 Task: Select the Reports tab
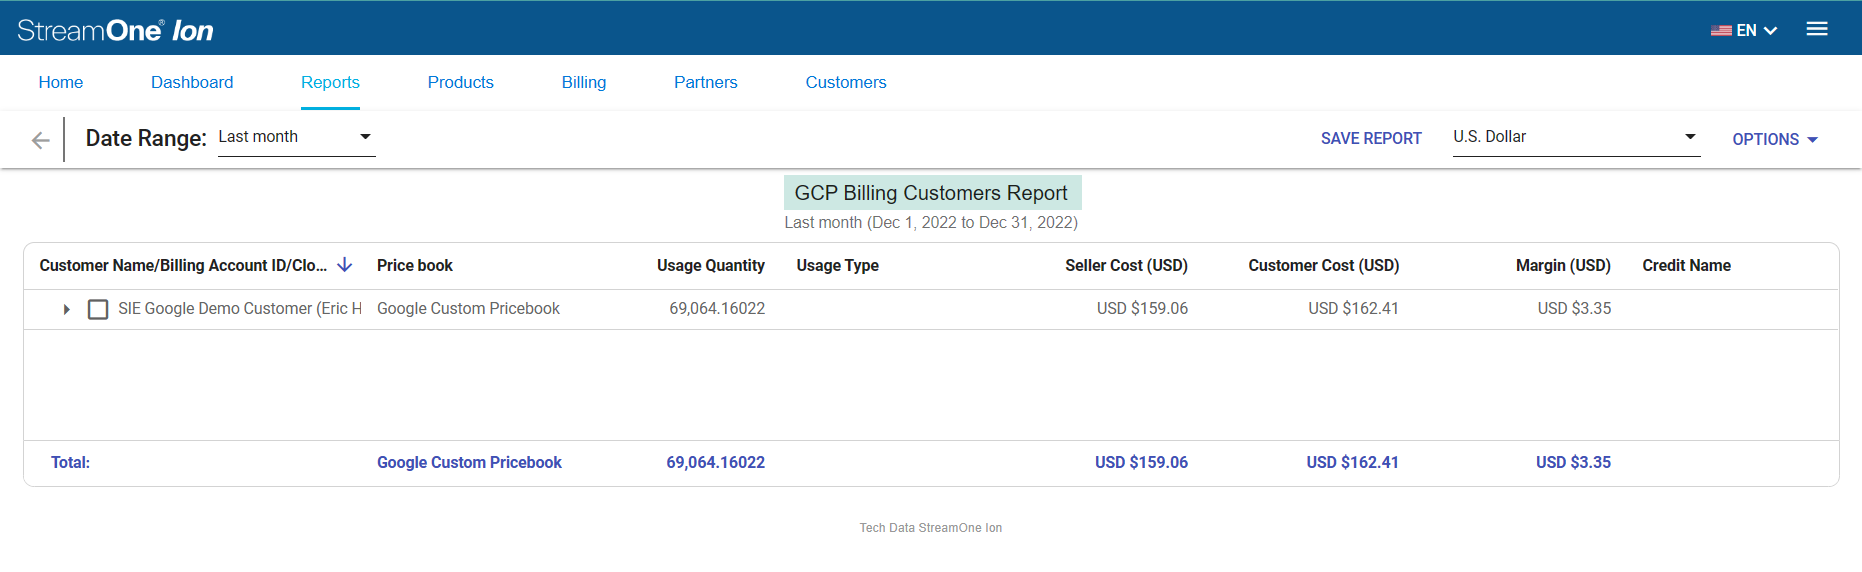[x=330, y=82]
